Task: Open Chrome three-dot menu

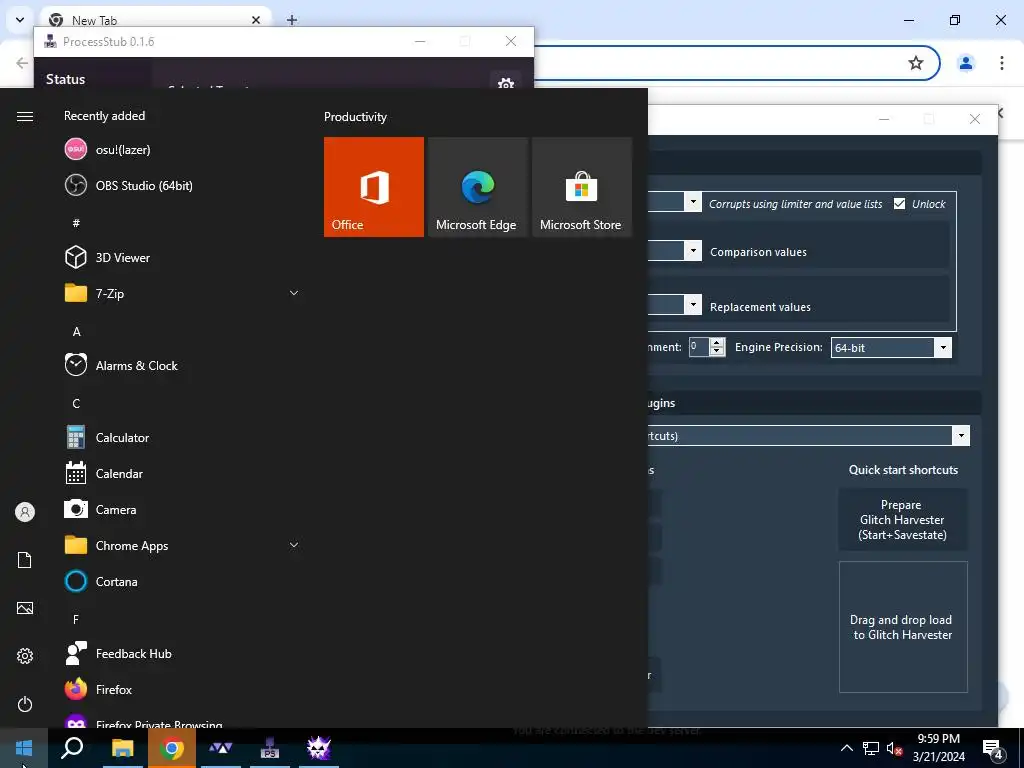Action: [x=1002, y=63]
